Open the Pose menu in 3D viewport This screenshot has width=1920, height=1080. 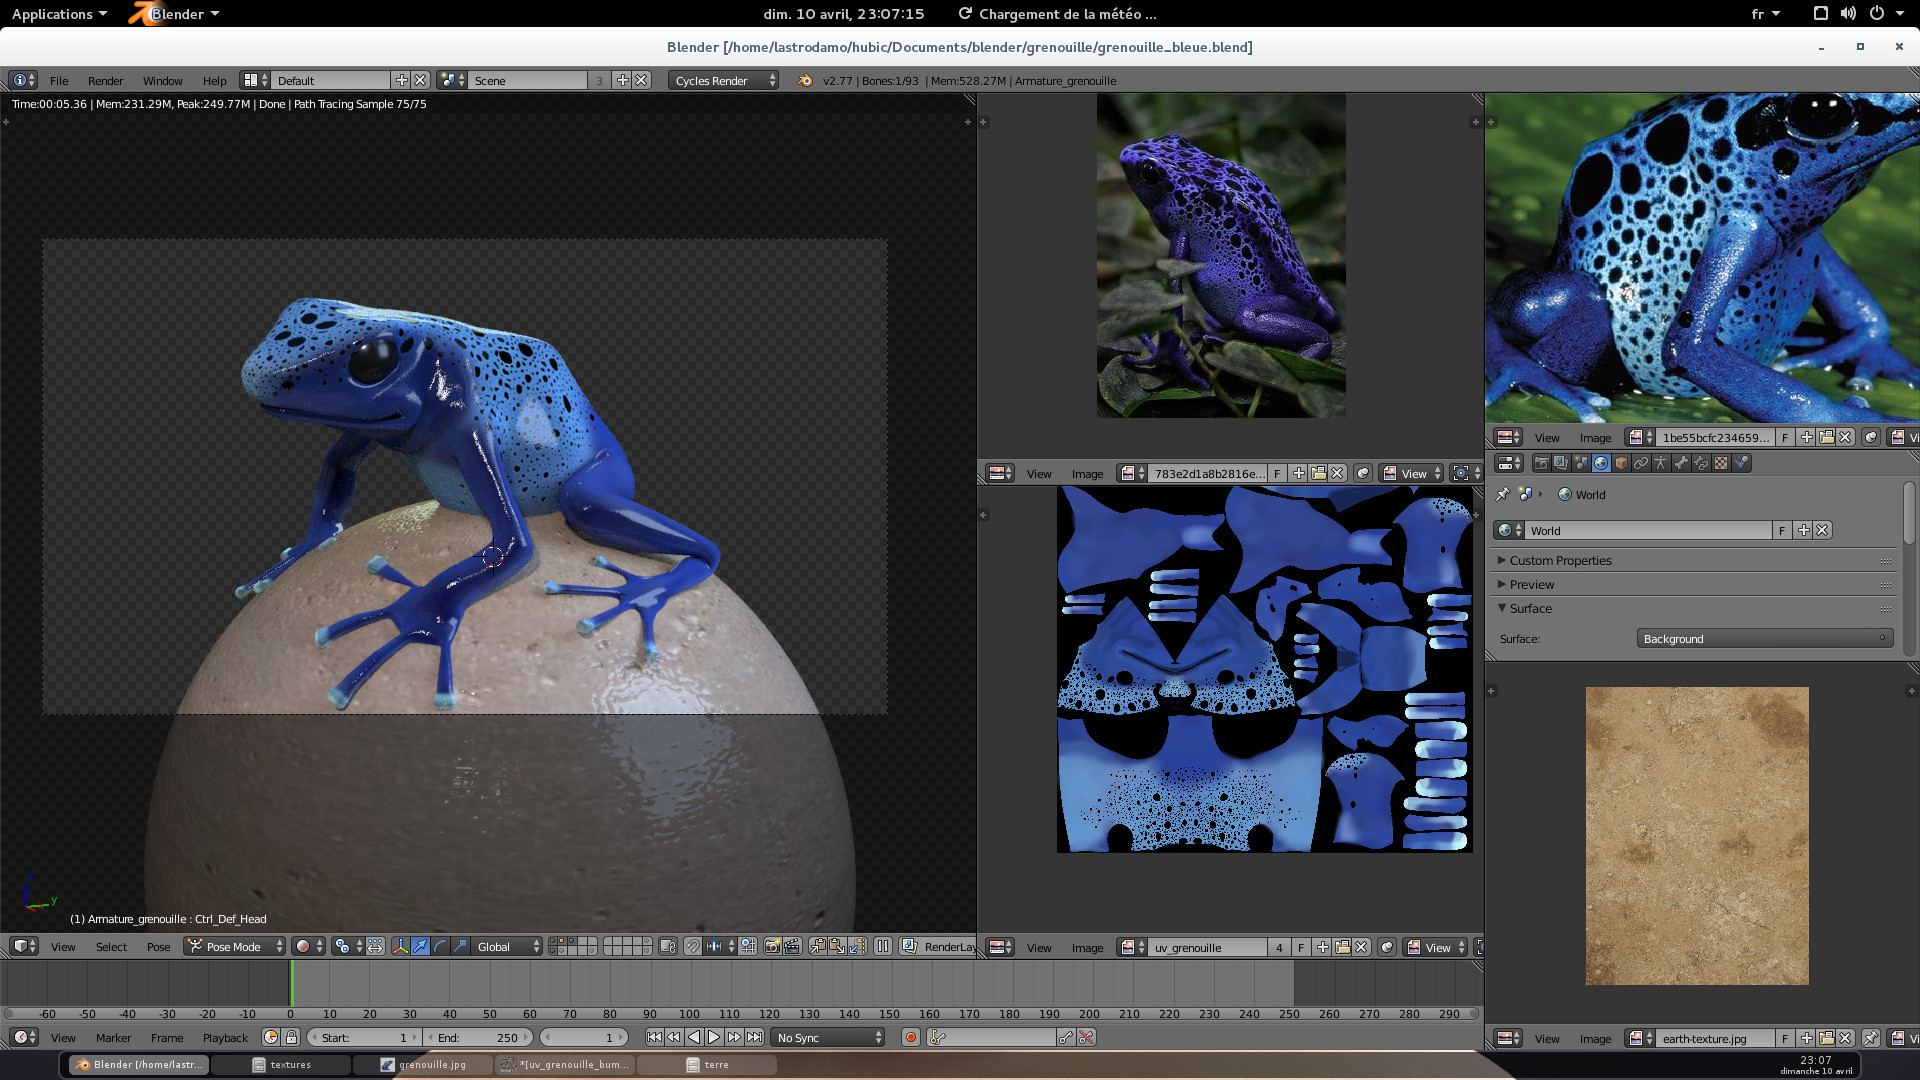pos(158,947)
